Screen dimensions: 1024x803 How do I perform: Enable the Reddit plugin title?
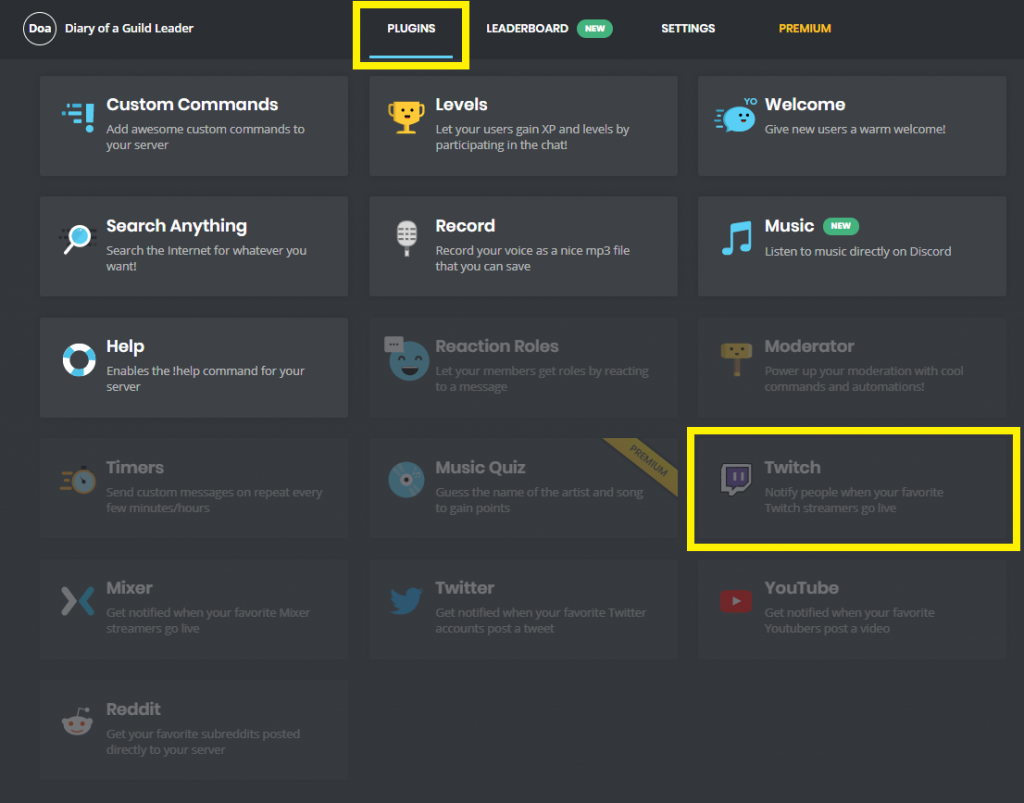click(133, 709)
